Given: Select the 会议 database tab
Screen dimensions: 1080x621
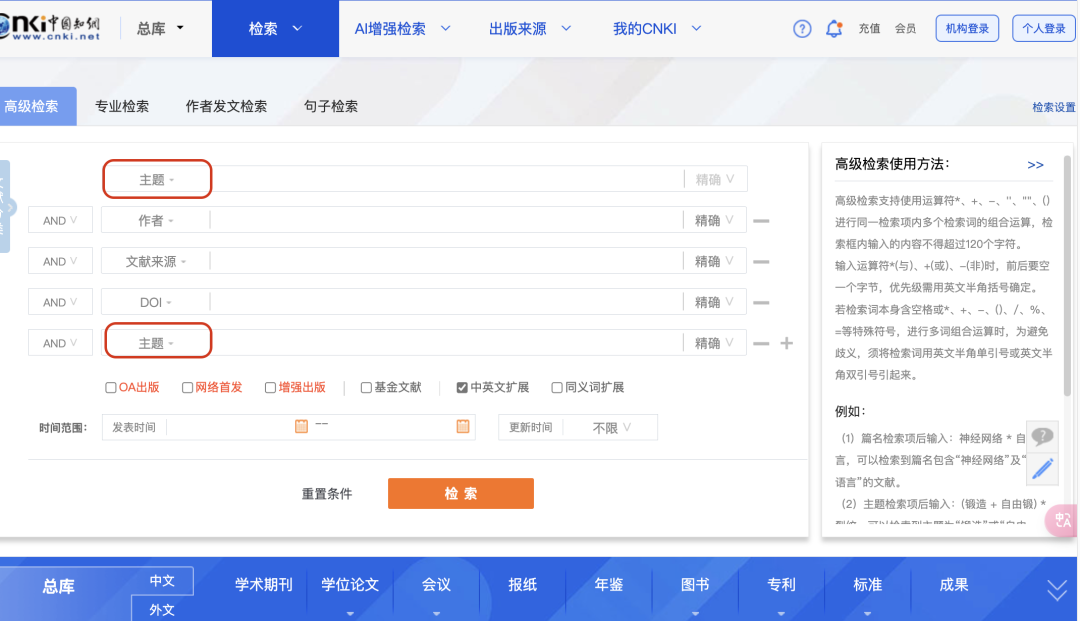Looking at the screenshot, I should pyautogui.click(x=436, y=585).
